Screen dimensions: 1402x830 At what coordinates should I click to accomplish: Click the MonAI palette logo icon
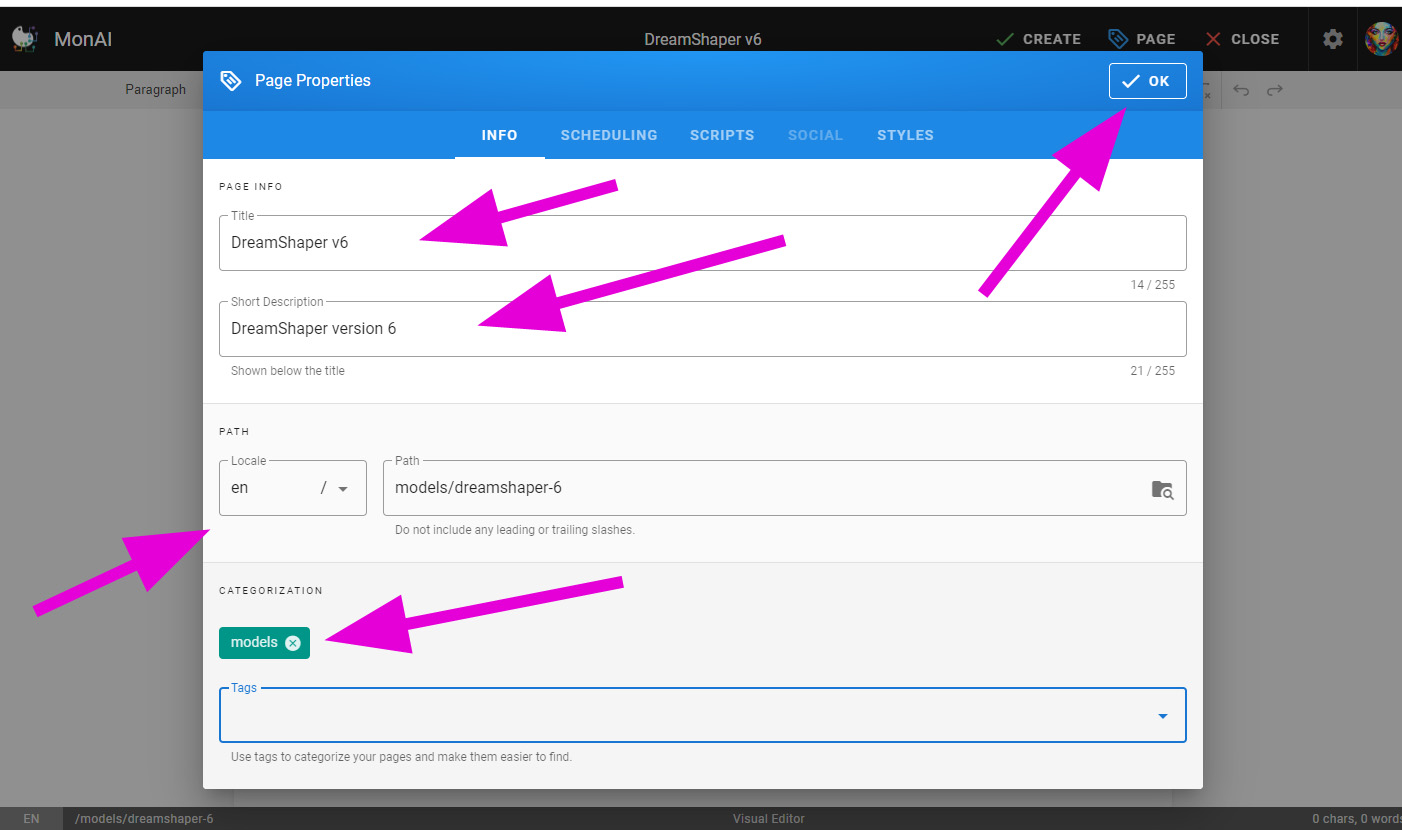24,39
